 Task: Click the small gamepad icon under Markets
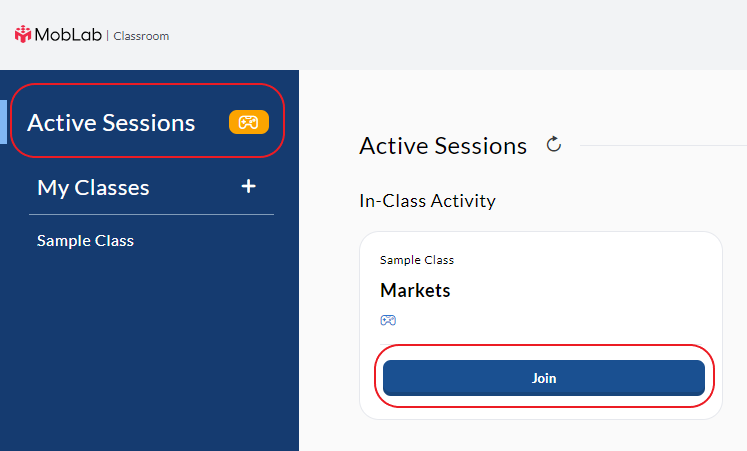click(388, 320)
